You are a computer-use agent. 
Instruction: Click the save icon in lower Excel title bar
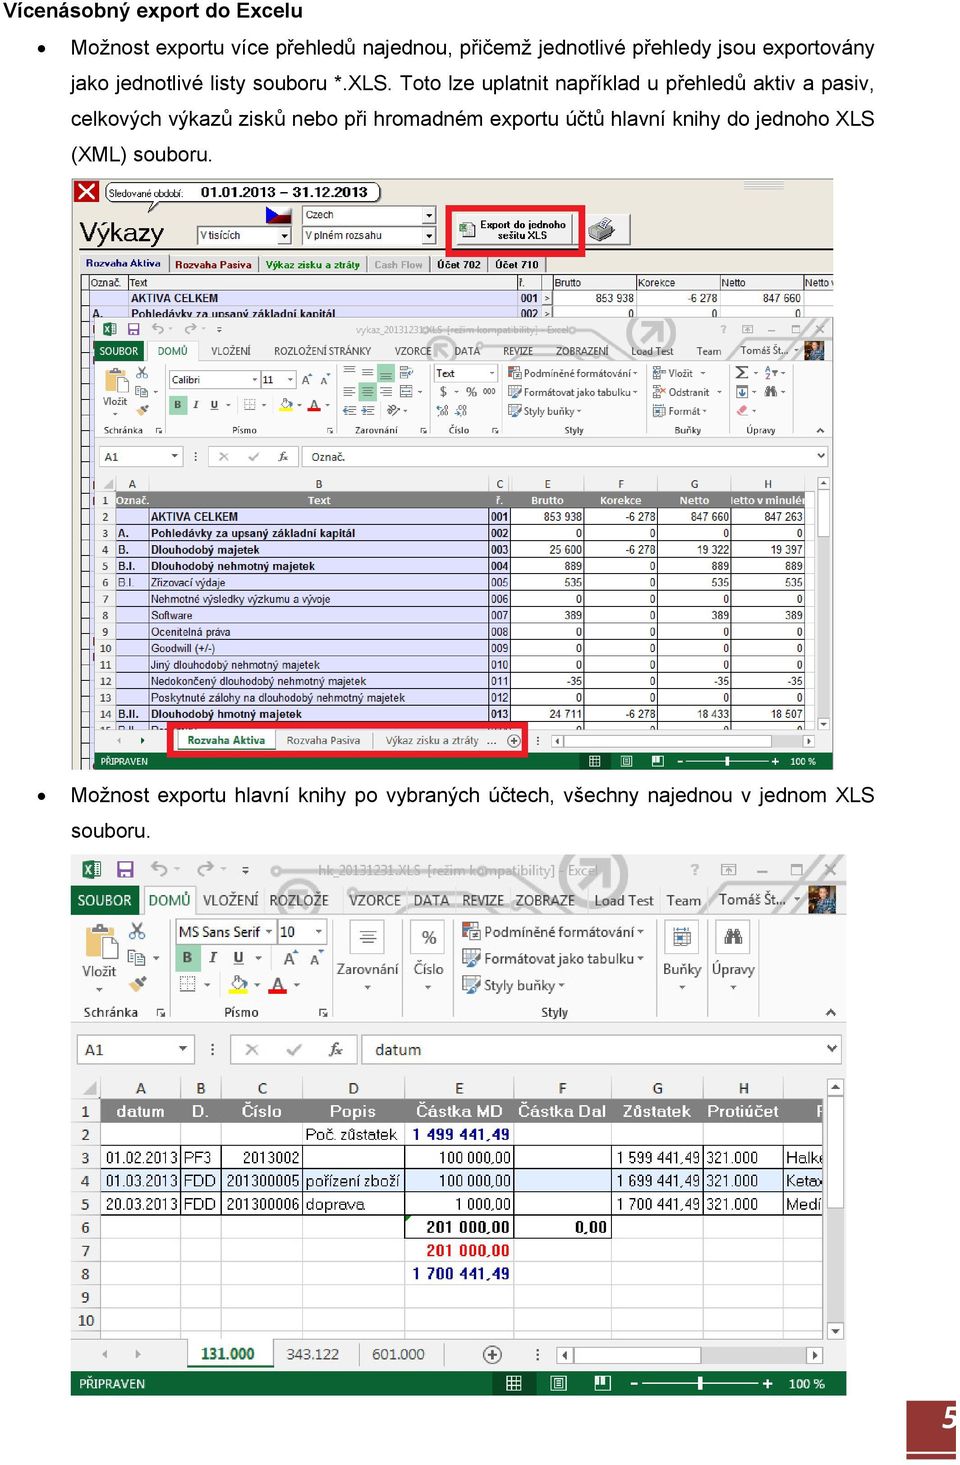pos(125,870)
